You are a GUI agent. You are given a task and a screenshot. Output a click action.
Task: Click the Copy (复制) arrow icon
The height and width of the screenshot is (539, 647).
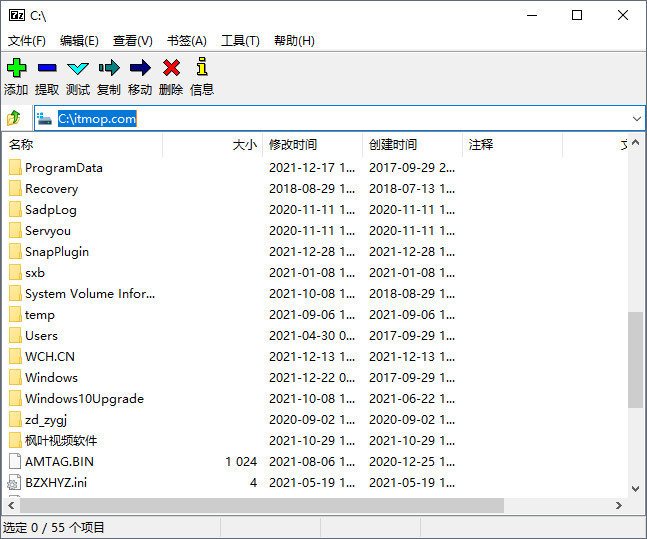pyautogui.click(x=109, y=68)
